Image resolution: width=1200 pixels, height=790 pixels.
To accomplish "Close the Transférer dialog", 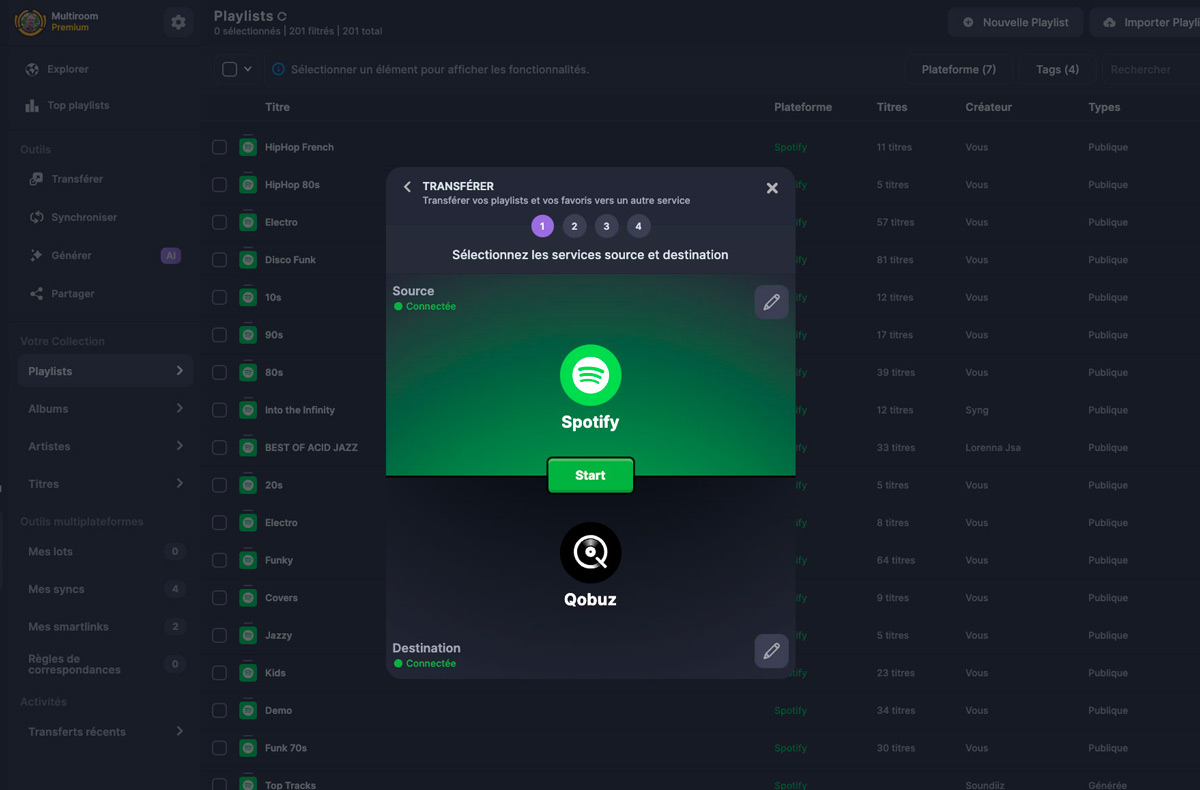I will pos(772,188).
